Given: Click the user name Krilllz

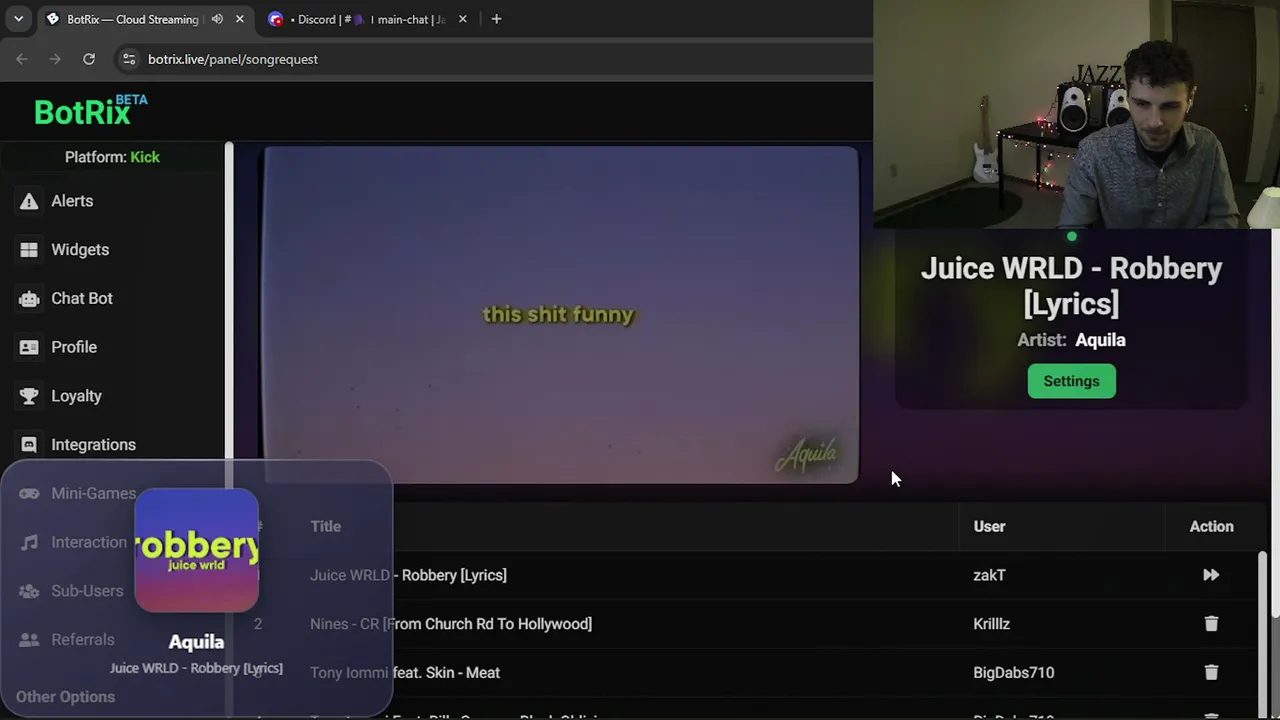Looking at the screenshot, I should tap(991, 624).
